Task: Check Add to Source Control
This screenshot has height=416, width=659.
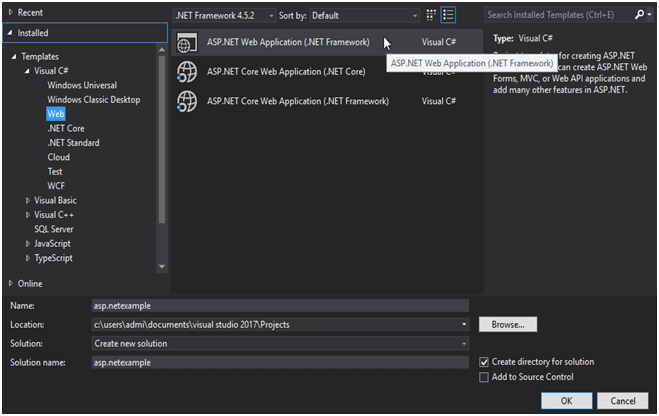Action: pyautogui.click(x=485, y=377)
